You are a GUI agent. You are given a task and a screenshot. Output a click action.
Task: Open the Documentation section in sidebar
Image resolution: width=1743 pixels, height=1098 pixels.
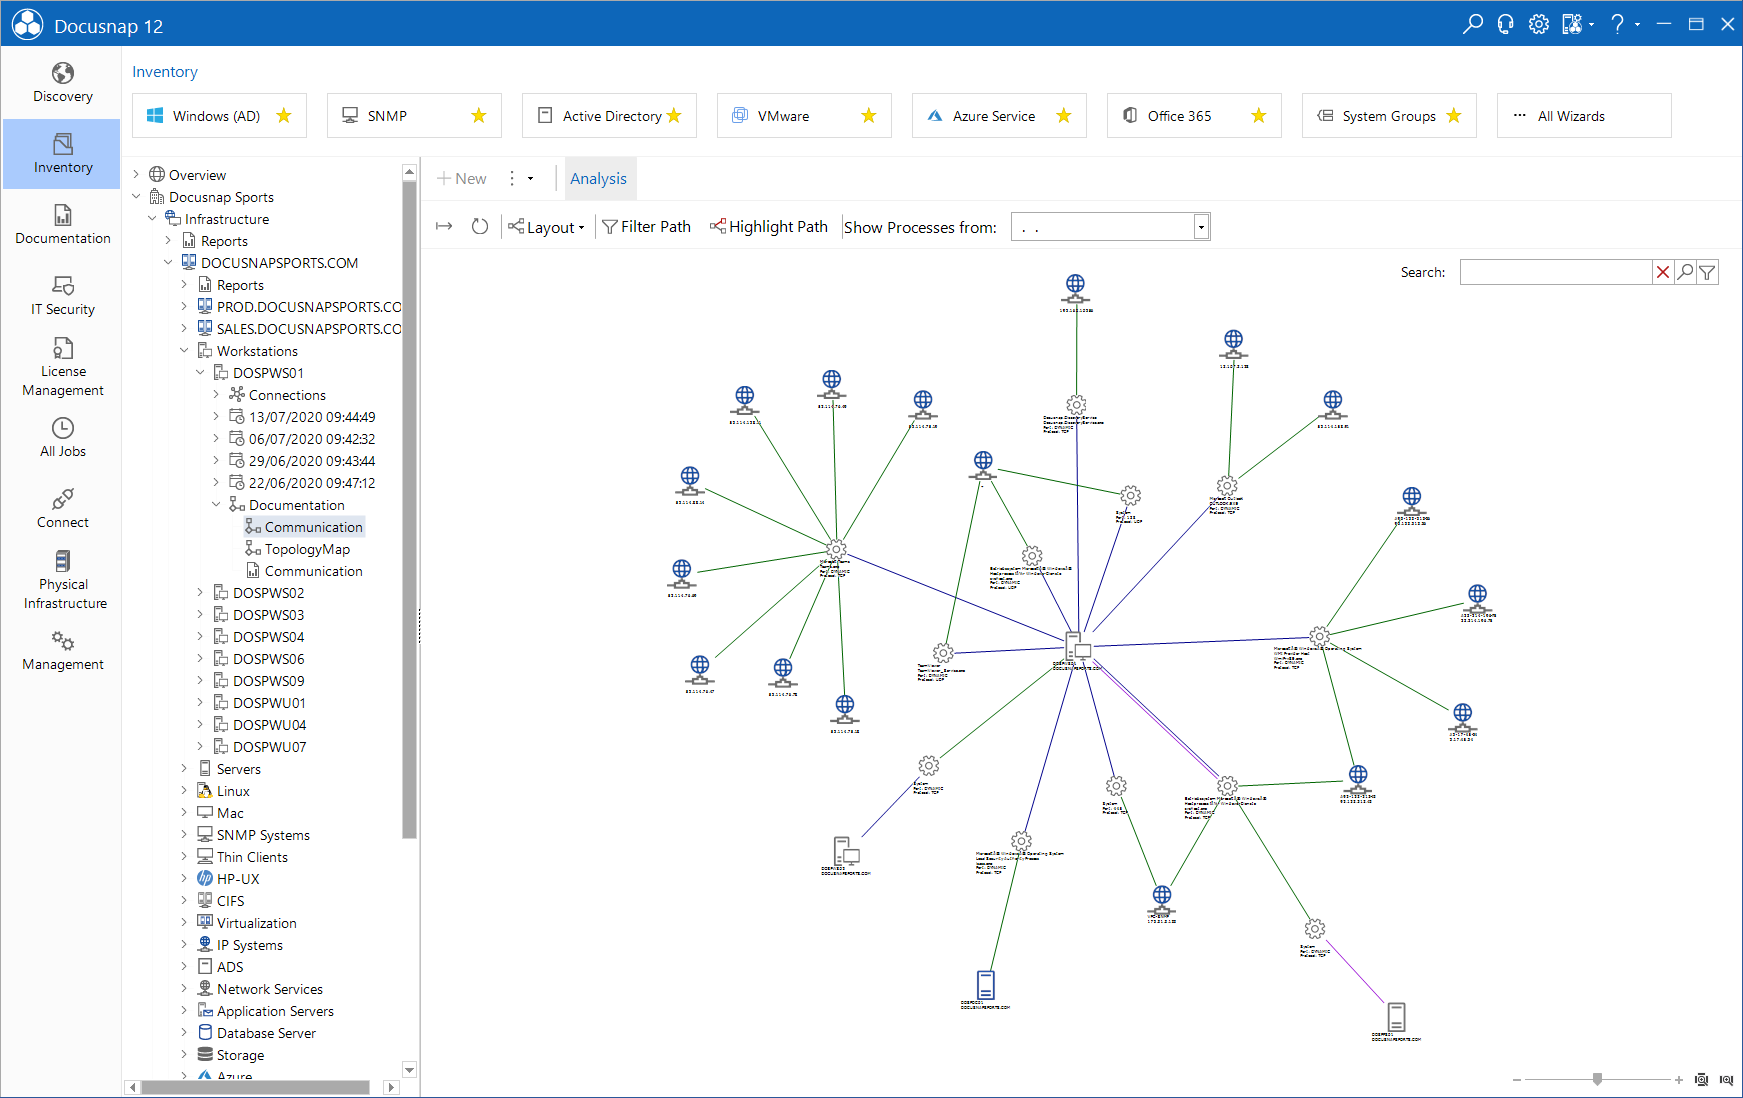coord(62,225)
